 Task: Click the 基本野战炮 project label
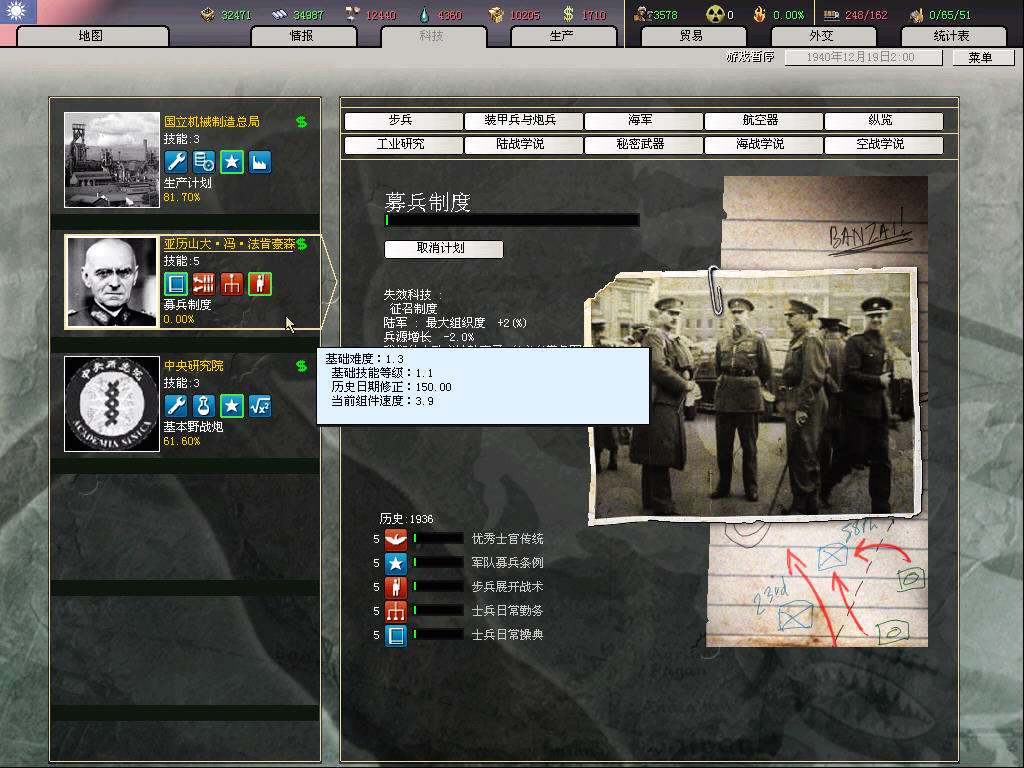[193, 427]
